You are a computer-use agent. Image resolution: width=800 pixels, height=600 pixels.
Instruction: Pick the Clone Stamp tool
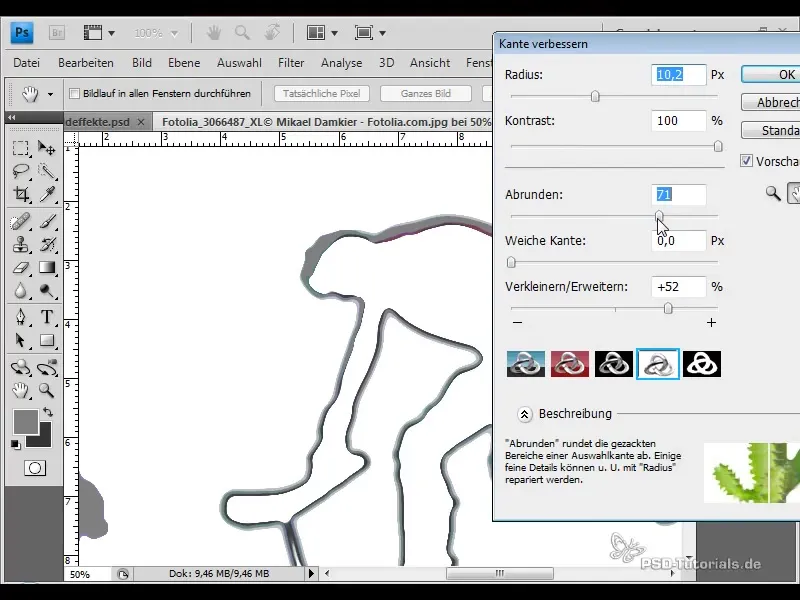(x=21, y=244)
